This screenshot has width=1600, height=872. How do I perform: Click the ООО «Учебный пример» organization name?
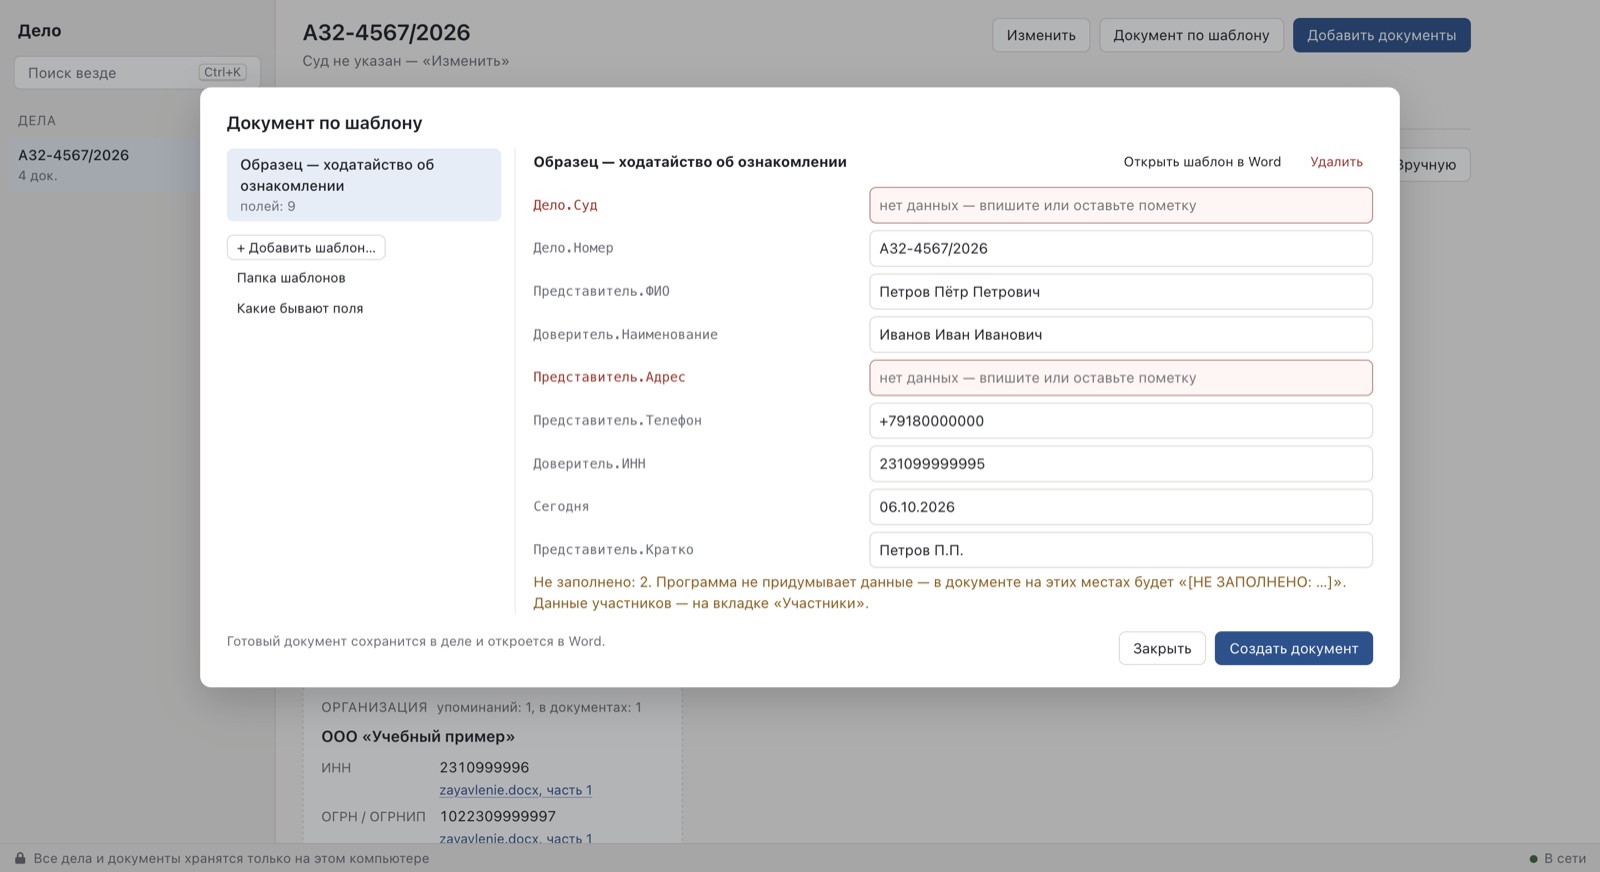tap(418, 736)
